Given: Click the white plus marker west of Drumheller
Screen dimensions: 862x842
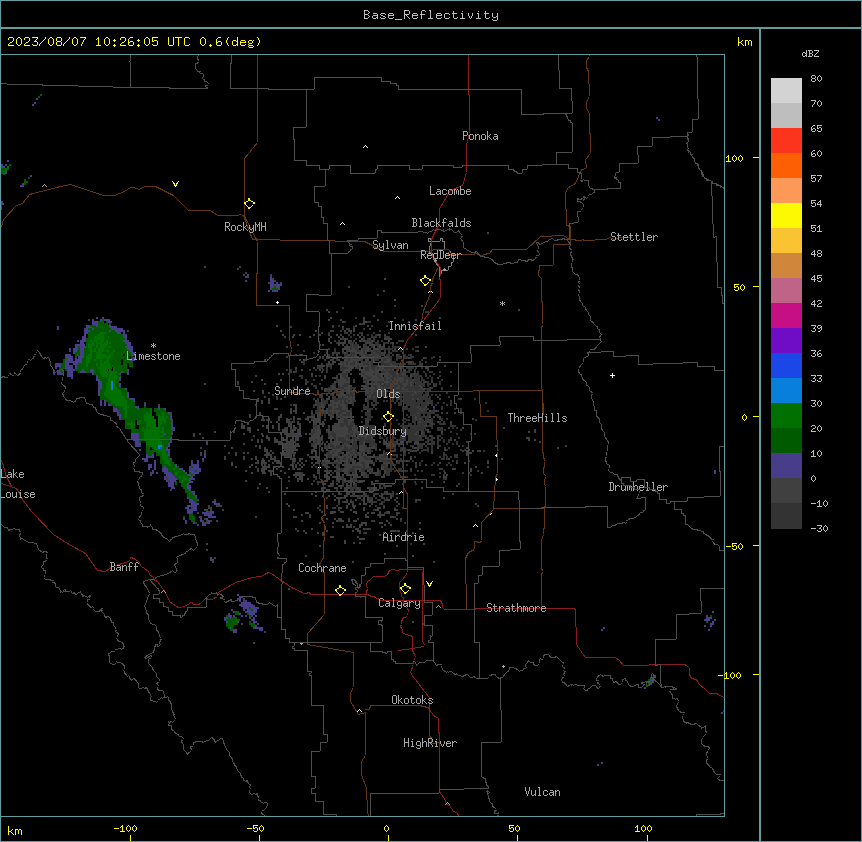Looking at the screenshot, I should (x=612, y=375).
